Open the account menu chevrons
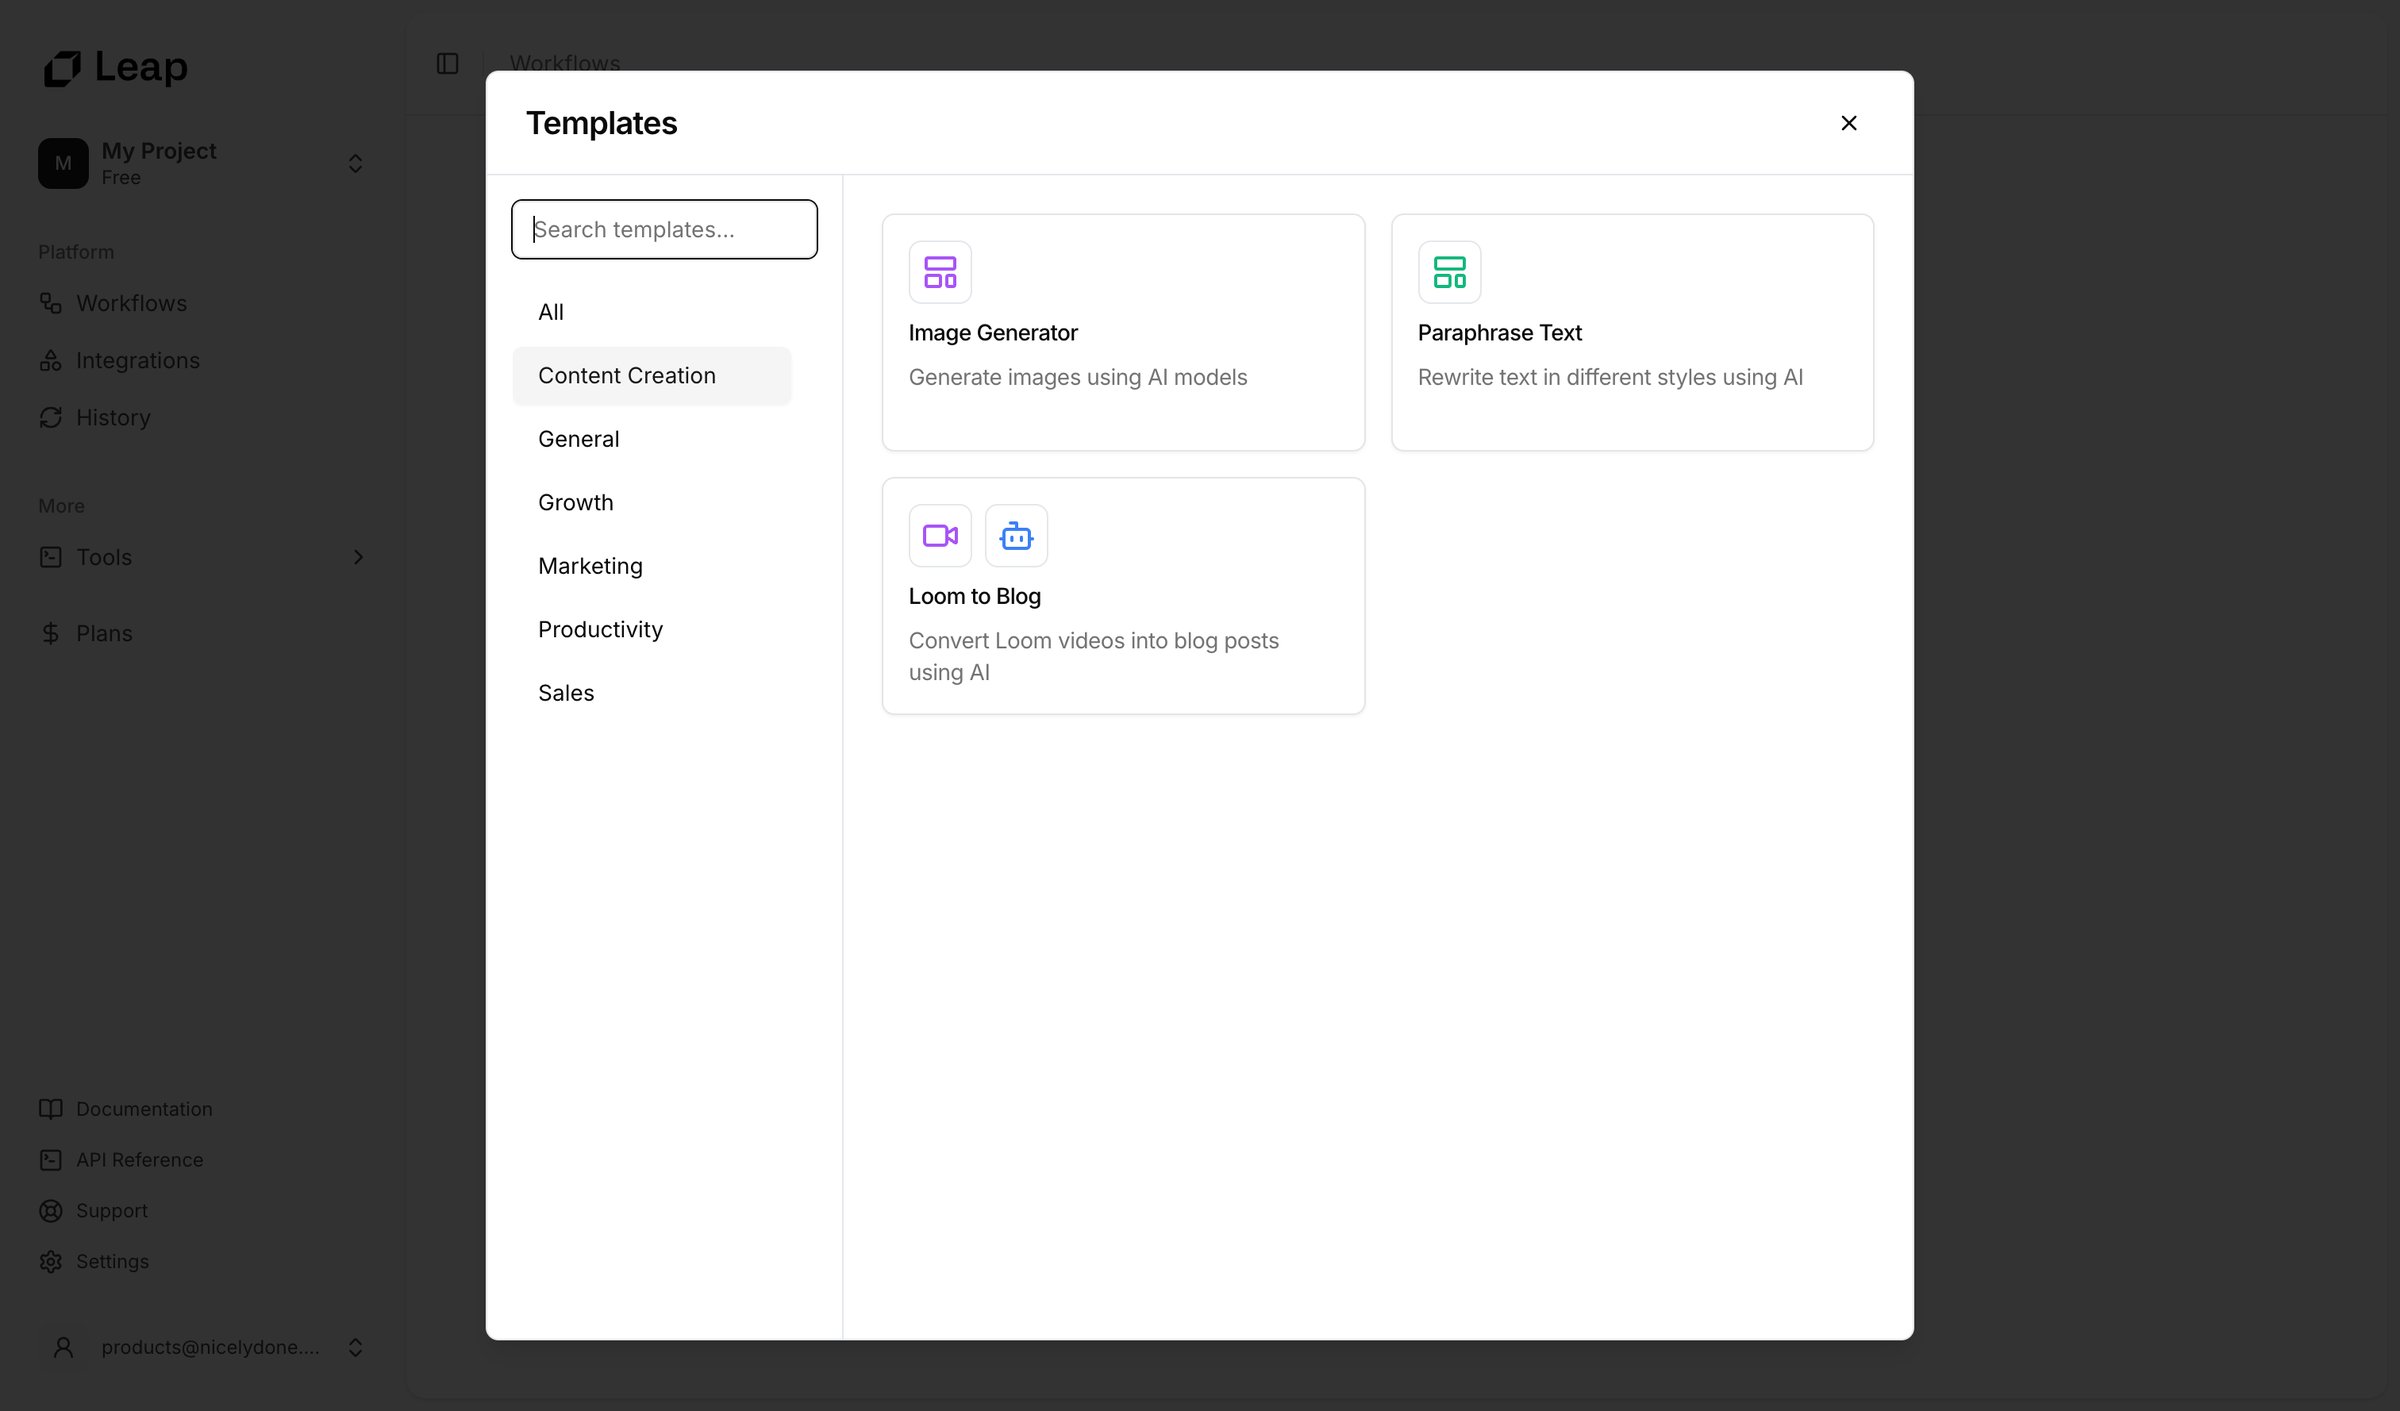This screenshot has width=2400, height=1411. 355,1347
